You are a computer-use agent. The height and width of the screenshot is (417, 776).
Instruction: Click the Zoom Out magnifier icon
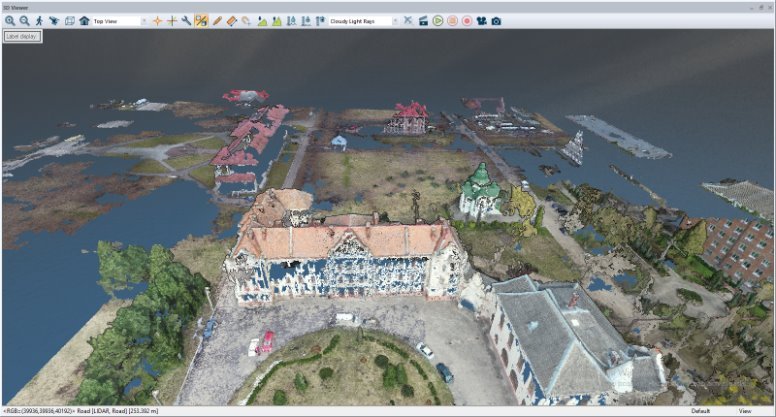point(24,20)
